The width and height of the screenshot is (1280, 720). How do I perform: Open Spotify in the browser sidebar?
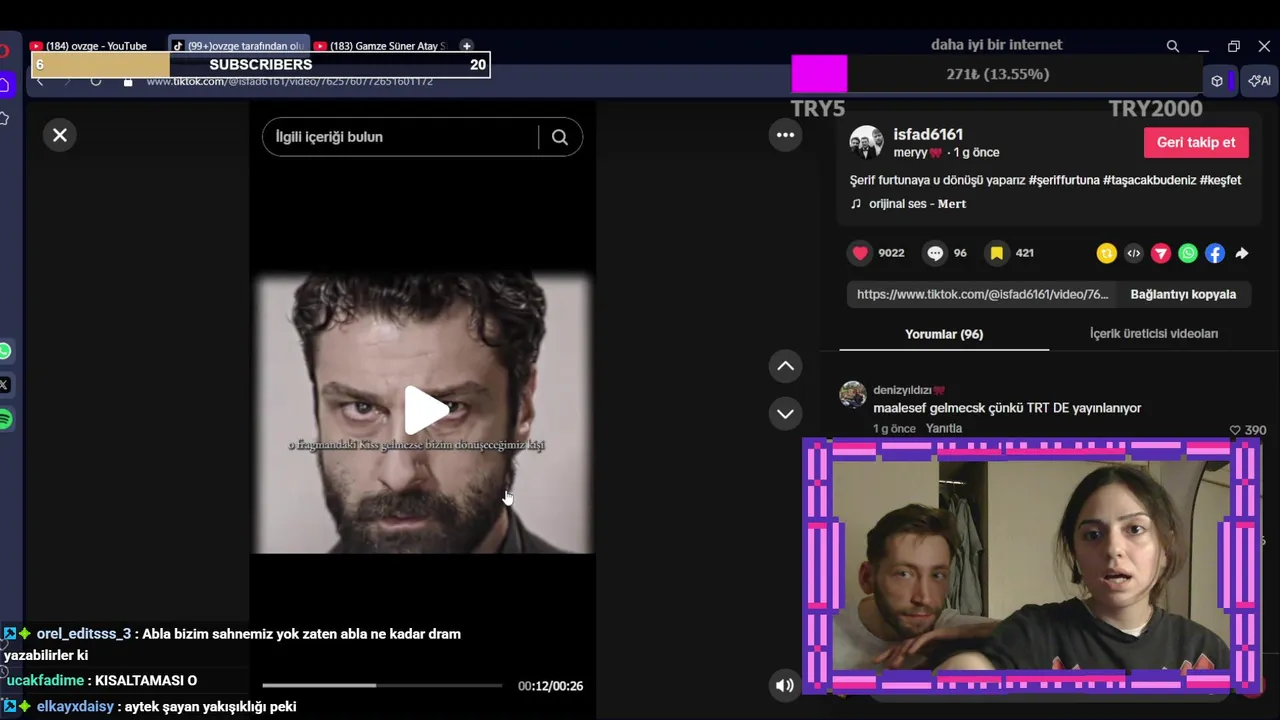5,419
